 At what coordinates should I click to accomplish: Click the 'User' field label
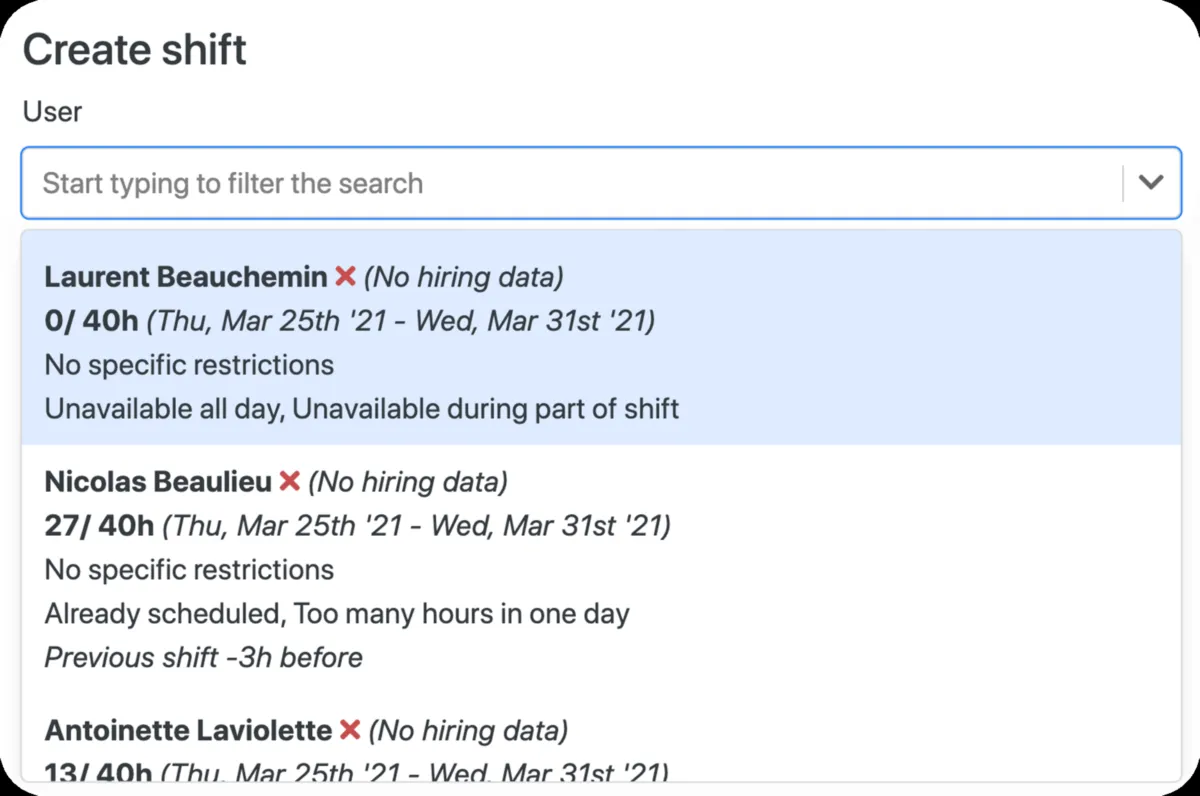(x=52, y=111)
